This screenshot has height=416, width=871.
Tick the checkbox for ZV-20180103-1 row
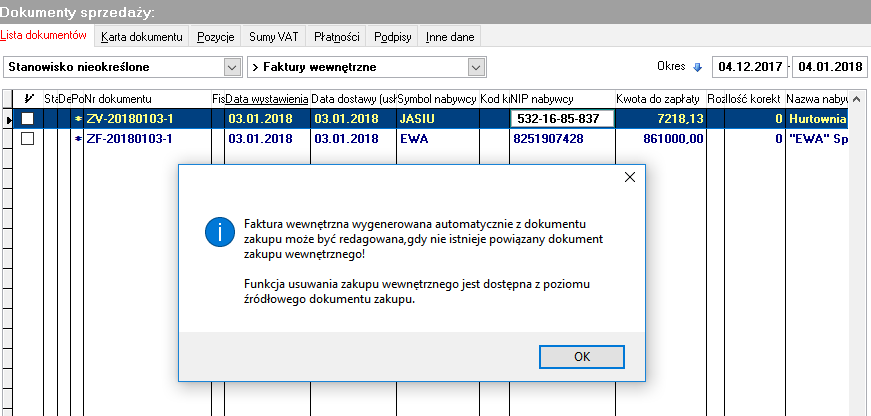27,118
